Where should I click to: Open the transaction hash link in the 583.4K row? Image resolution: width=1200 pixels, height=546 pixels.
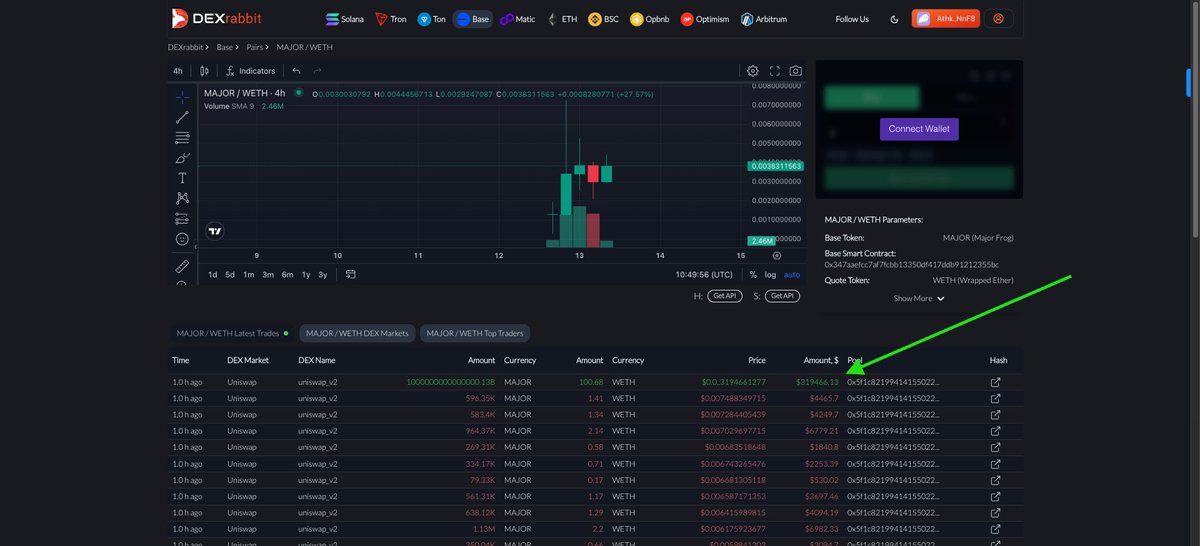tap(995, 414)
